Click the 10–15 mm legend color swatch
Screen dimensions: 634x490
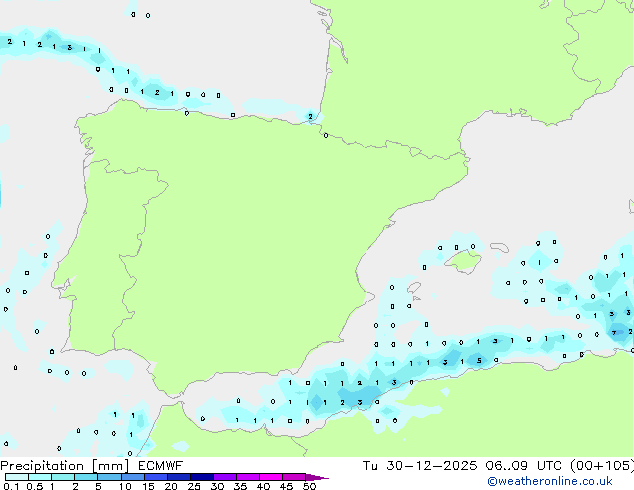pyautogui.click(x=132, y=477)
